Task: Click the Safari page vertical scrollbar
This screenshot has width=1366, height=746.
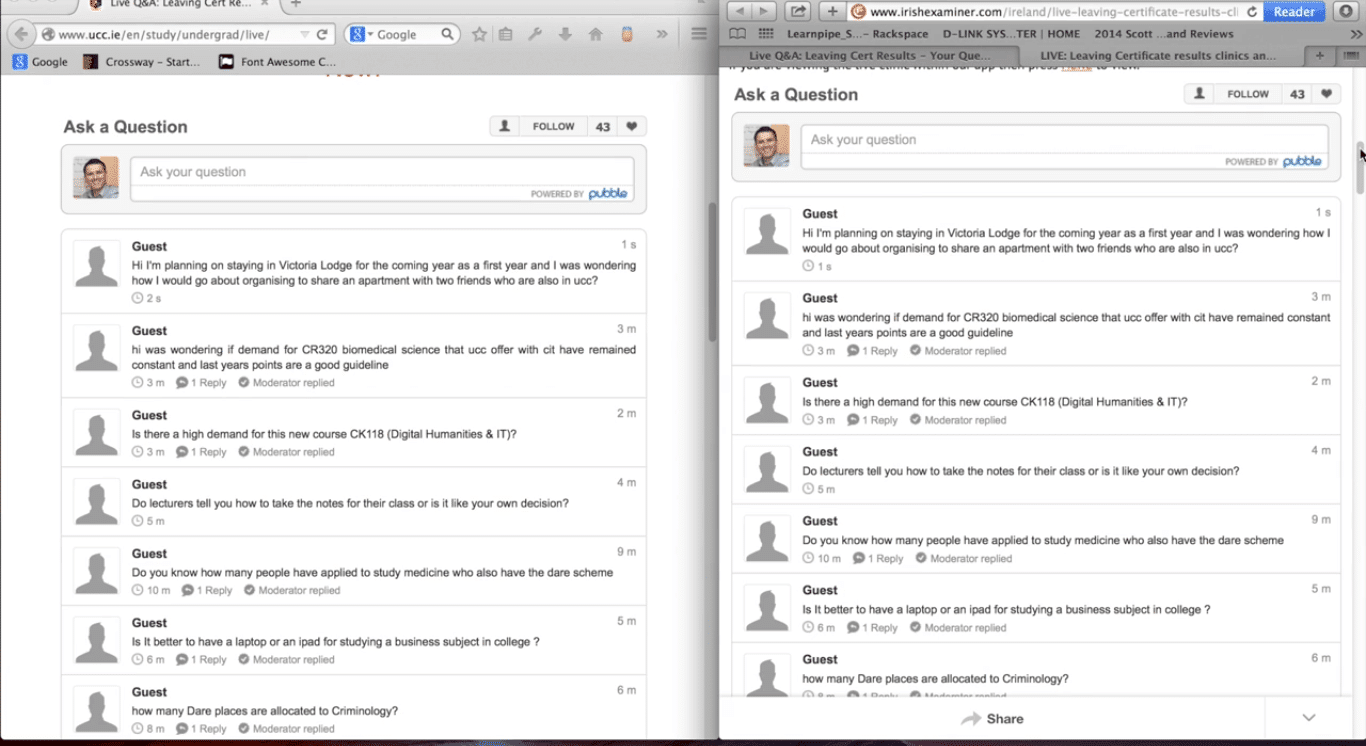Action: pyautogui.click(x=1360, y=170)
